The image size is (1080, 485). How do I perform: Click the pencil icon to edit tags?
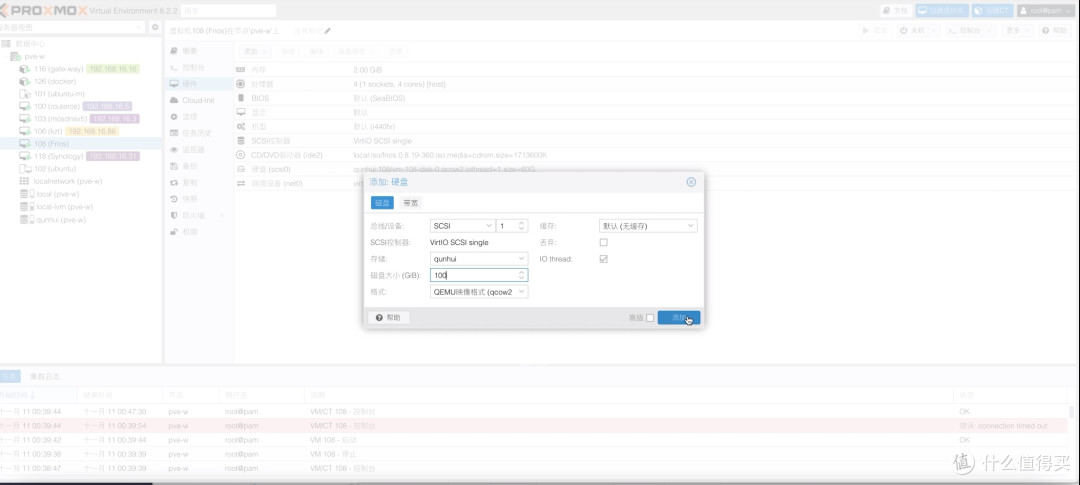pyautogui.click(x=328, y=31)
